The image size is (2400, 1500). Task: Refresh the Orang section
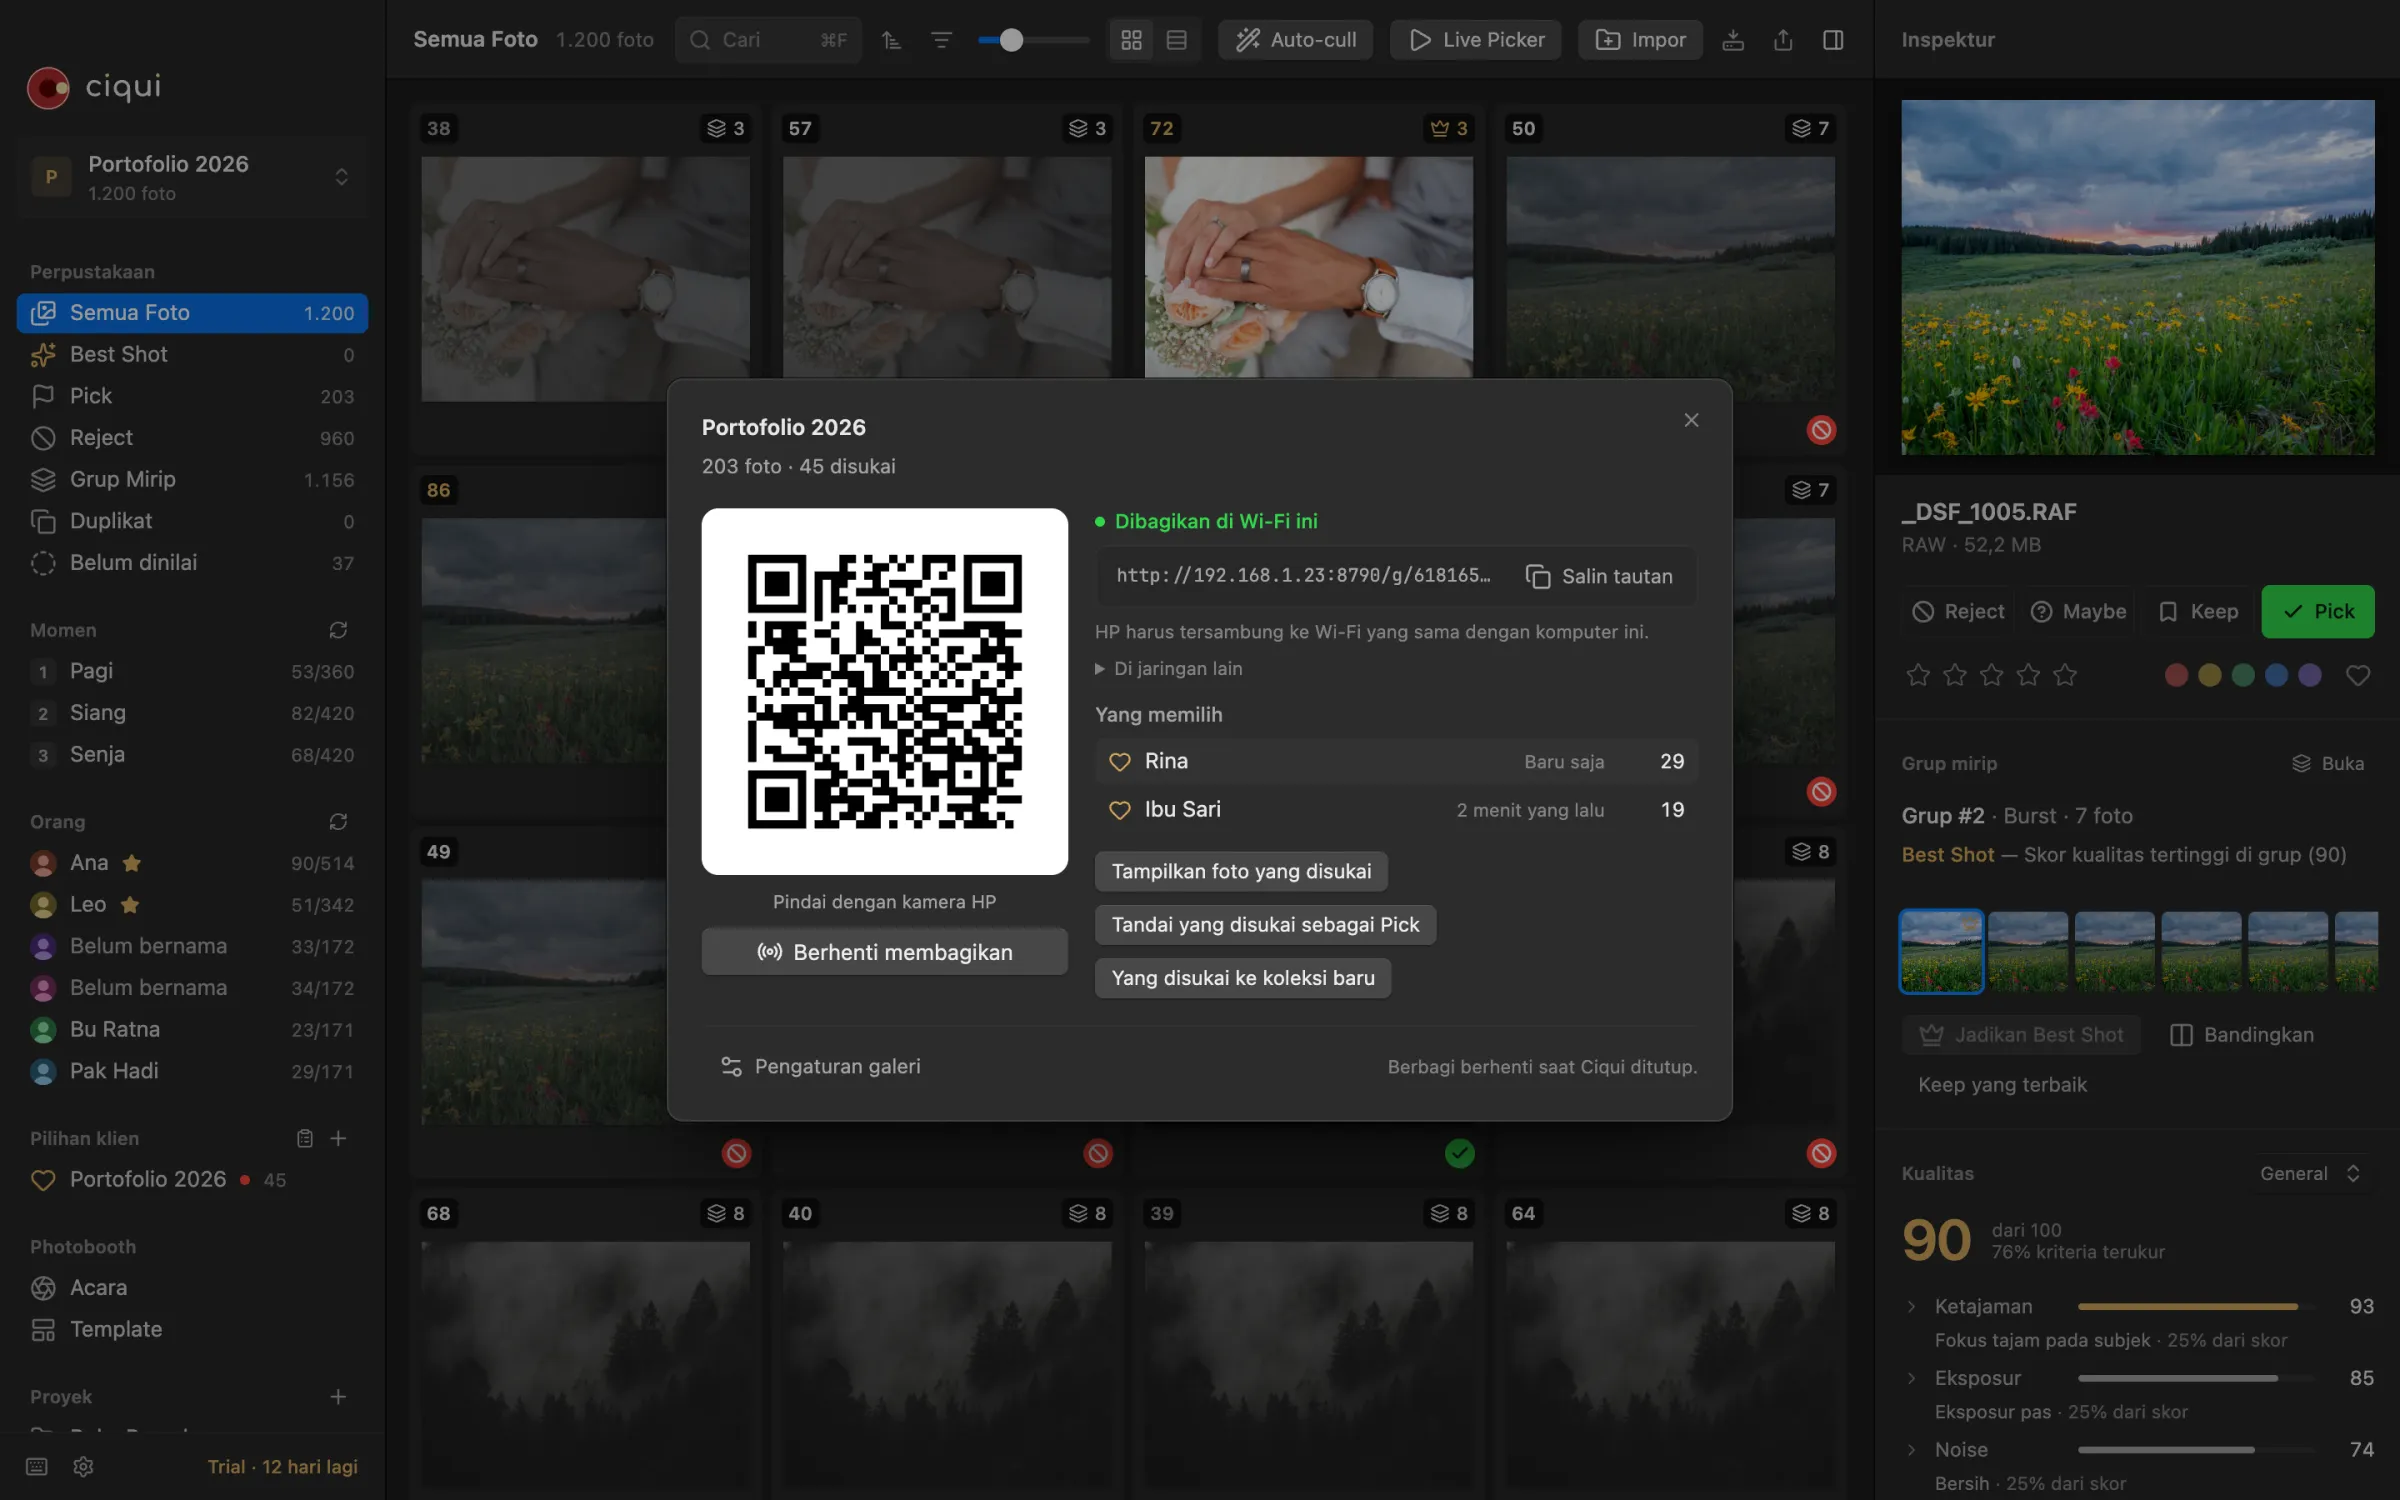[x=338, y=821]
